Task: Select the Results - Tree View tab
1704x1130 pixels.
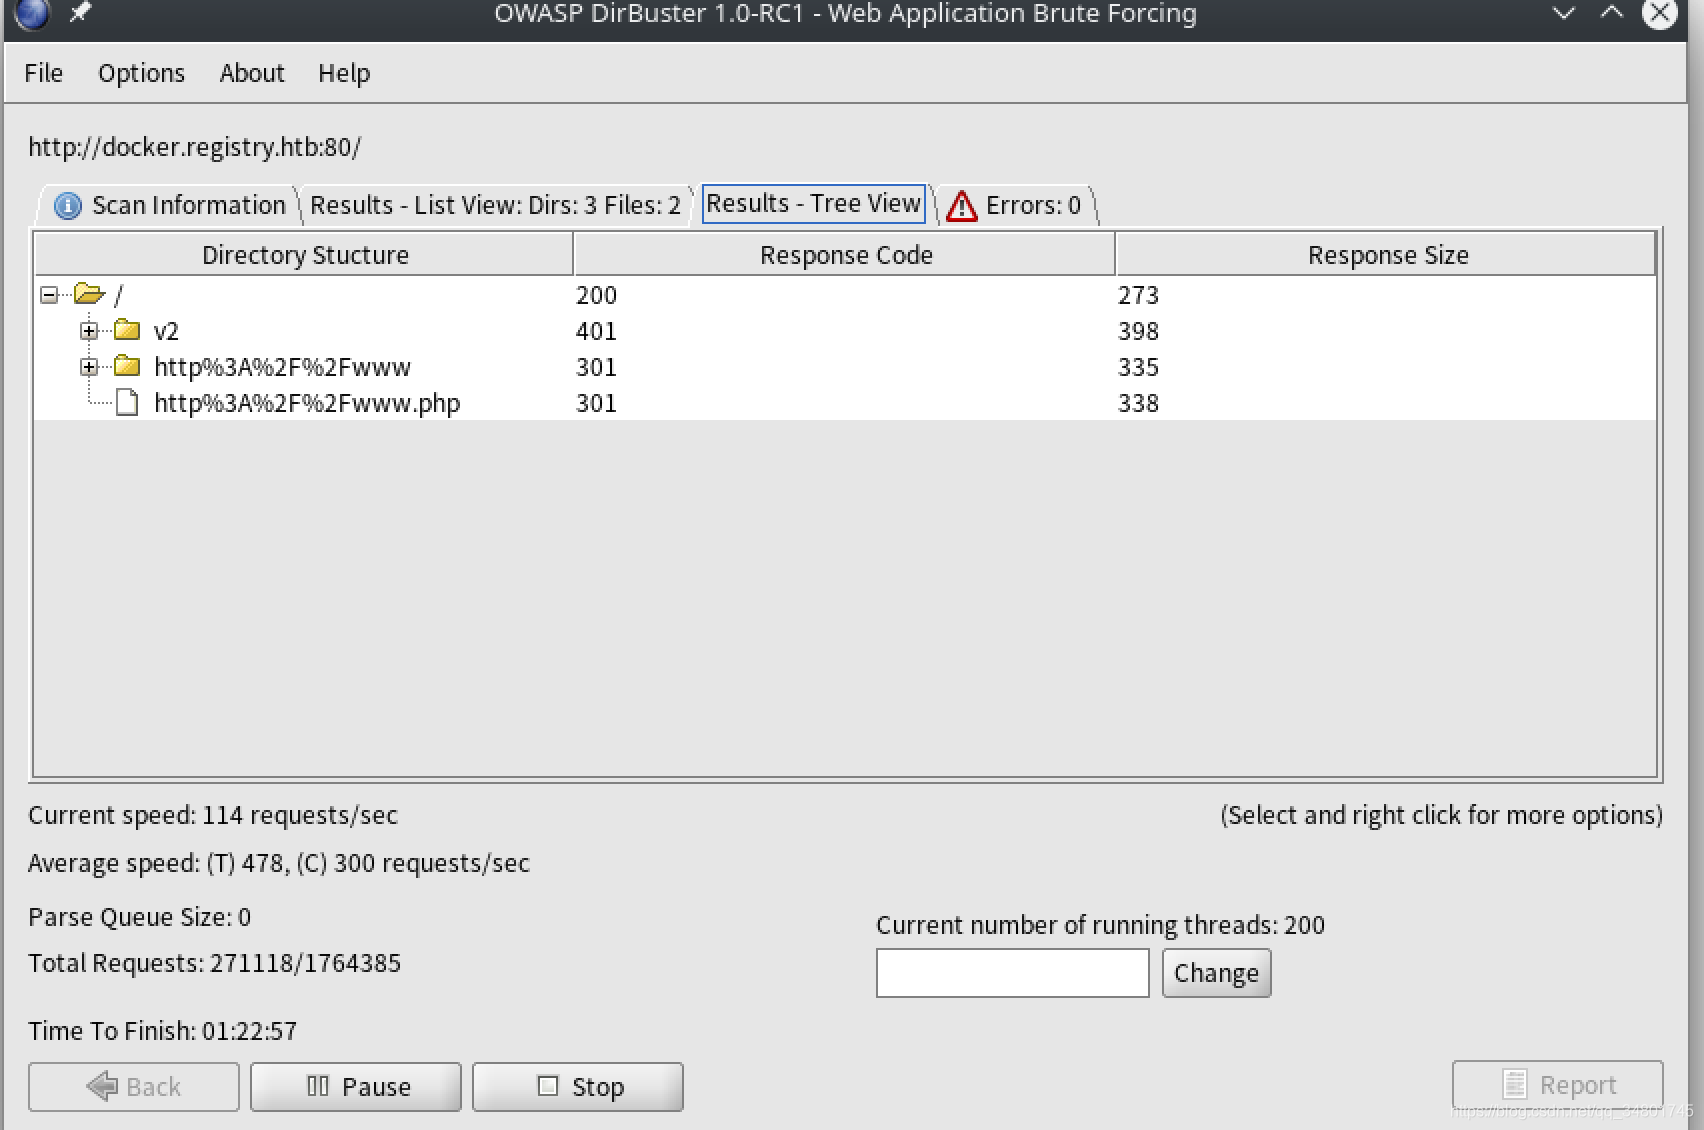Action: [x=813, y=204]
